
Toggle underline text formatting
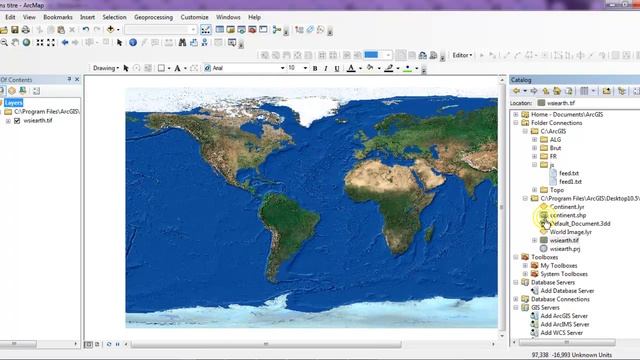337,69
